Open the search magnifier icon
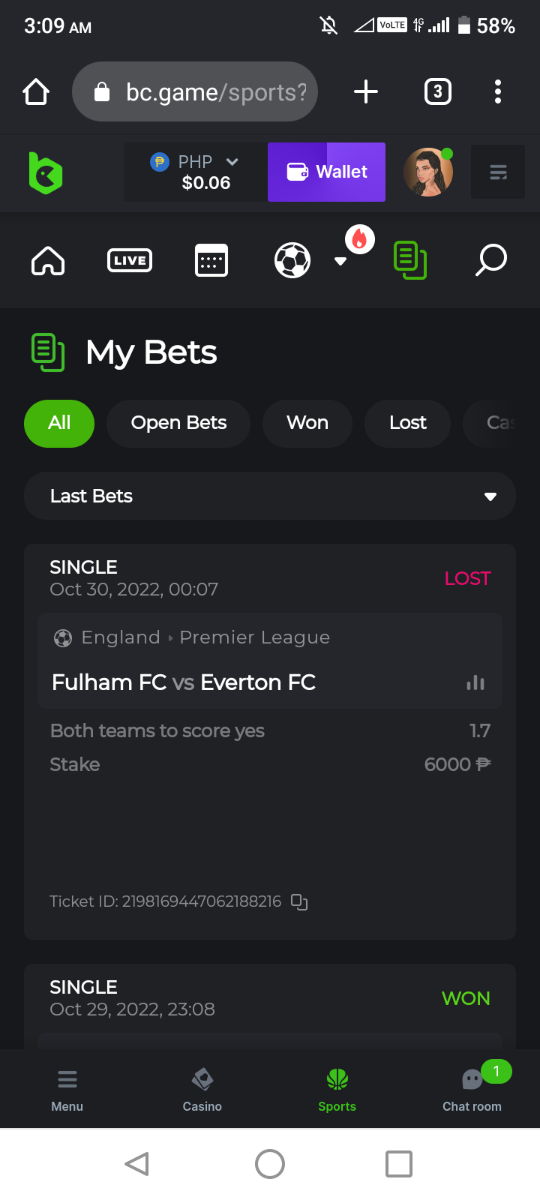 click(x=491, y=261)
